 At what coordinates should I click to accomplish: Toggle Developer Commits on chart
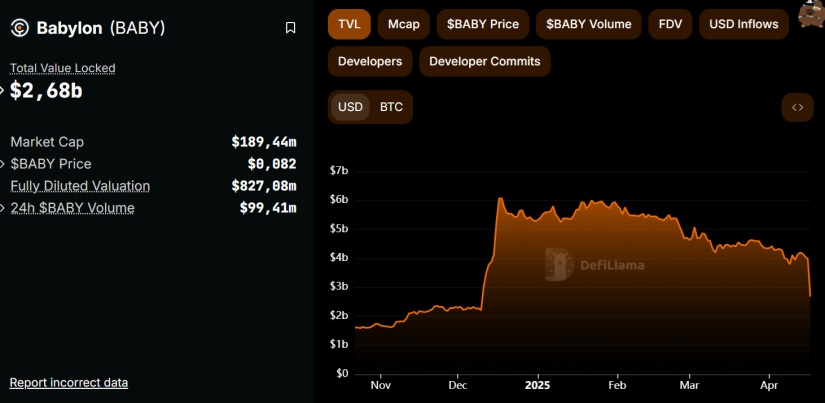[485, 61]
